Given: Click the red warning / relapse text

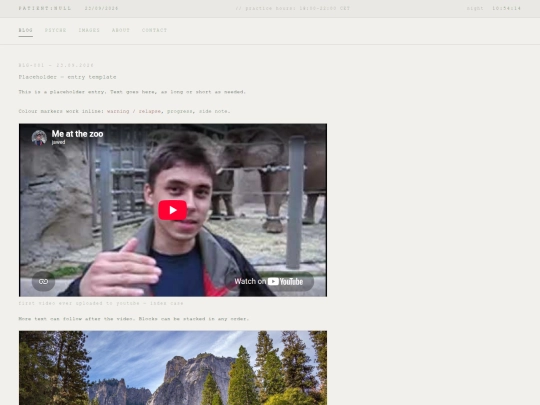Looking at the screenshot, I should tap(134, 111).
